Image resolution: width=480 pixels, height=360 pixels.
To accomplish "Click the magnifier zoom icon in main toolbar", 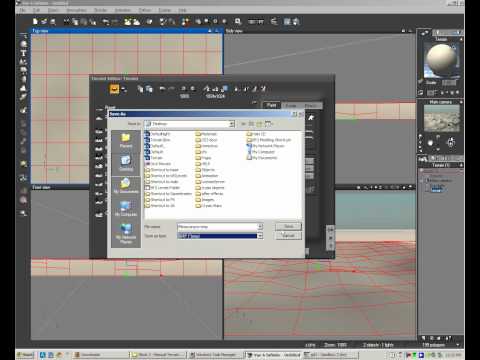I will 238,22.
